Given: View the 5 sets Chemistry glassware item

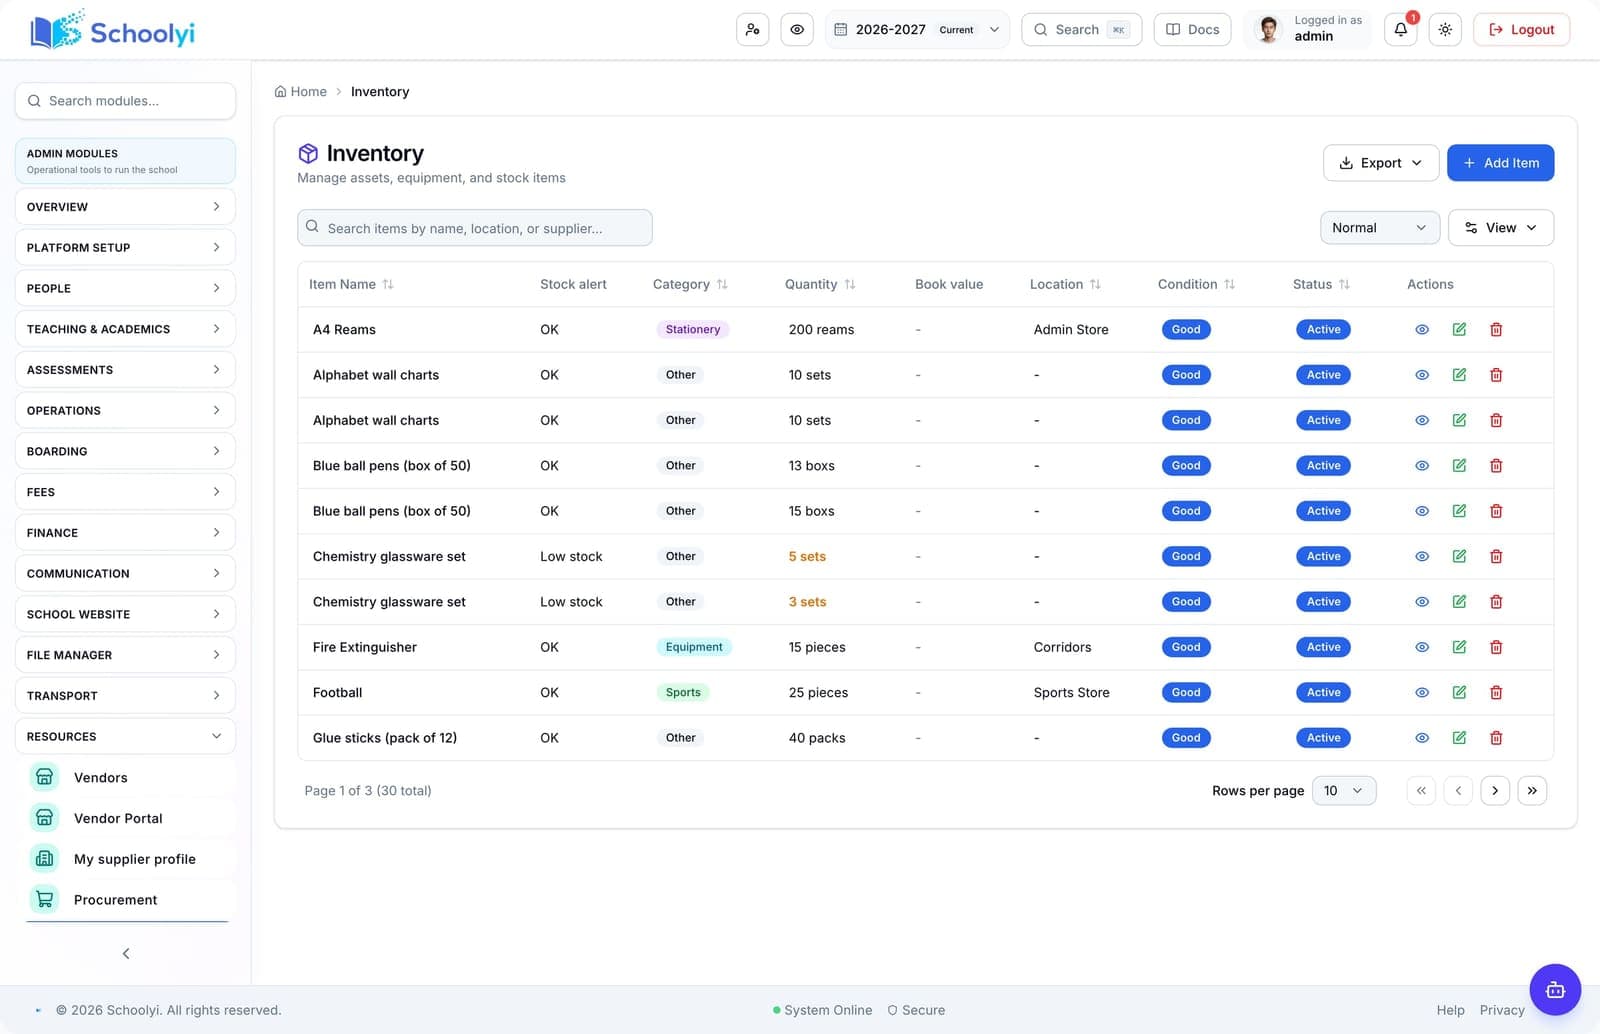Looking at the screenshot, I should (1422, 556).
